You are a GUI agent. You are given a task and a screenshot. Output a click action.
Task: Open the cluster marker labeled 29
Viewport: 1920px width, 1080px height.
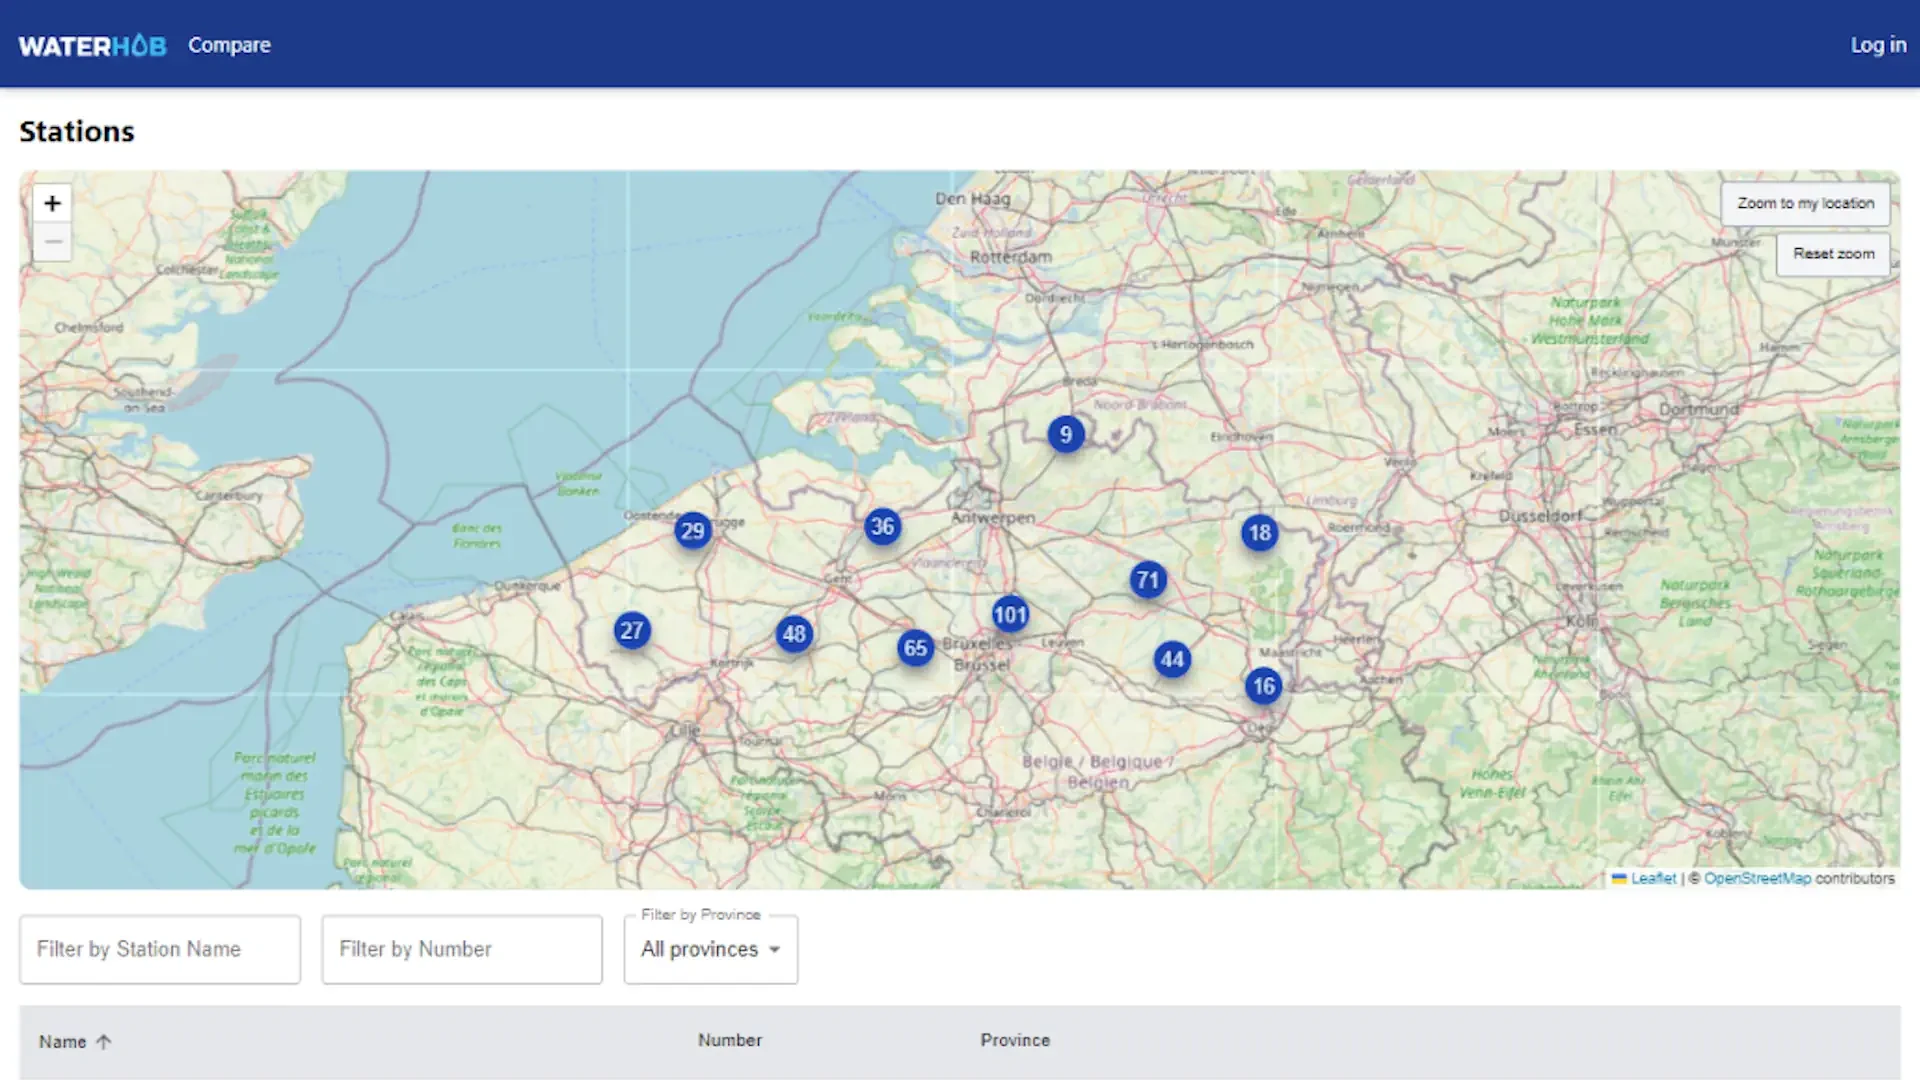click(693, 531)
